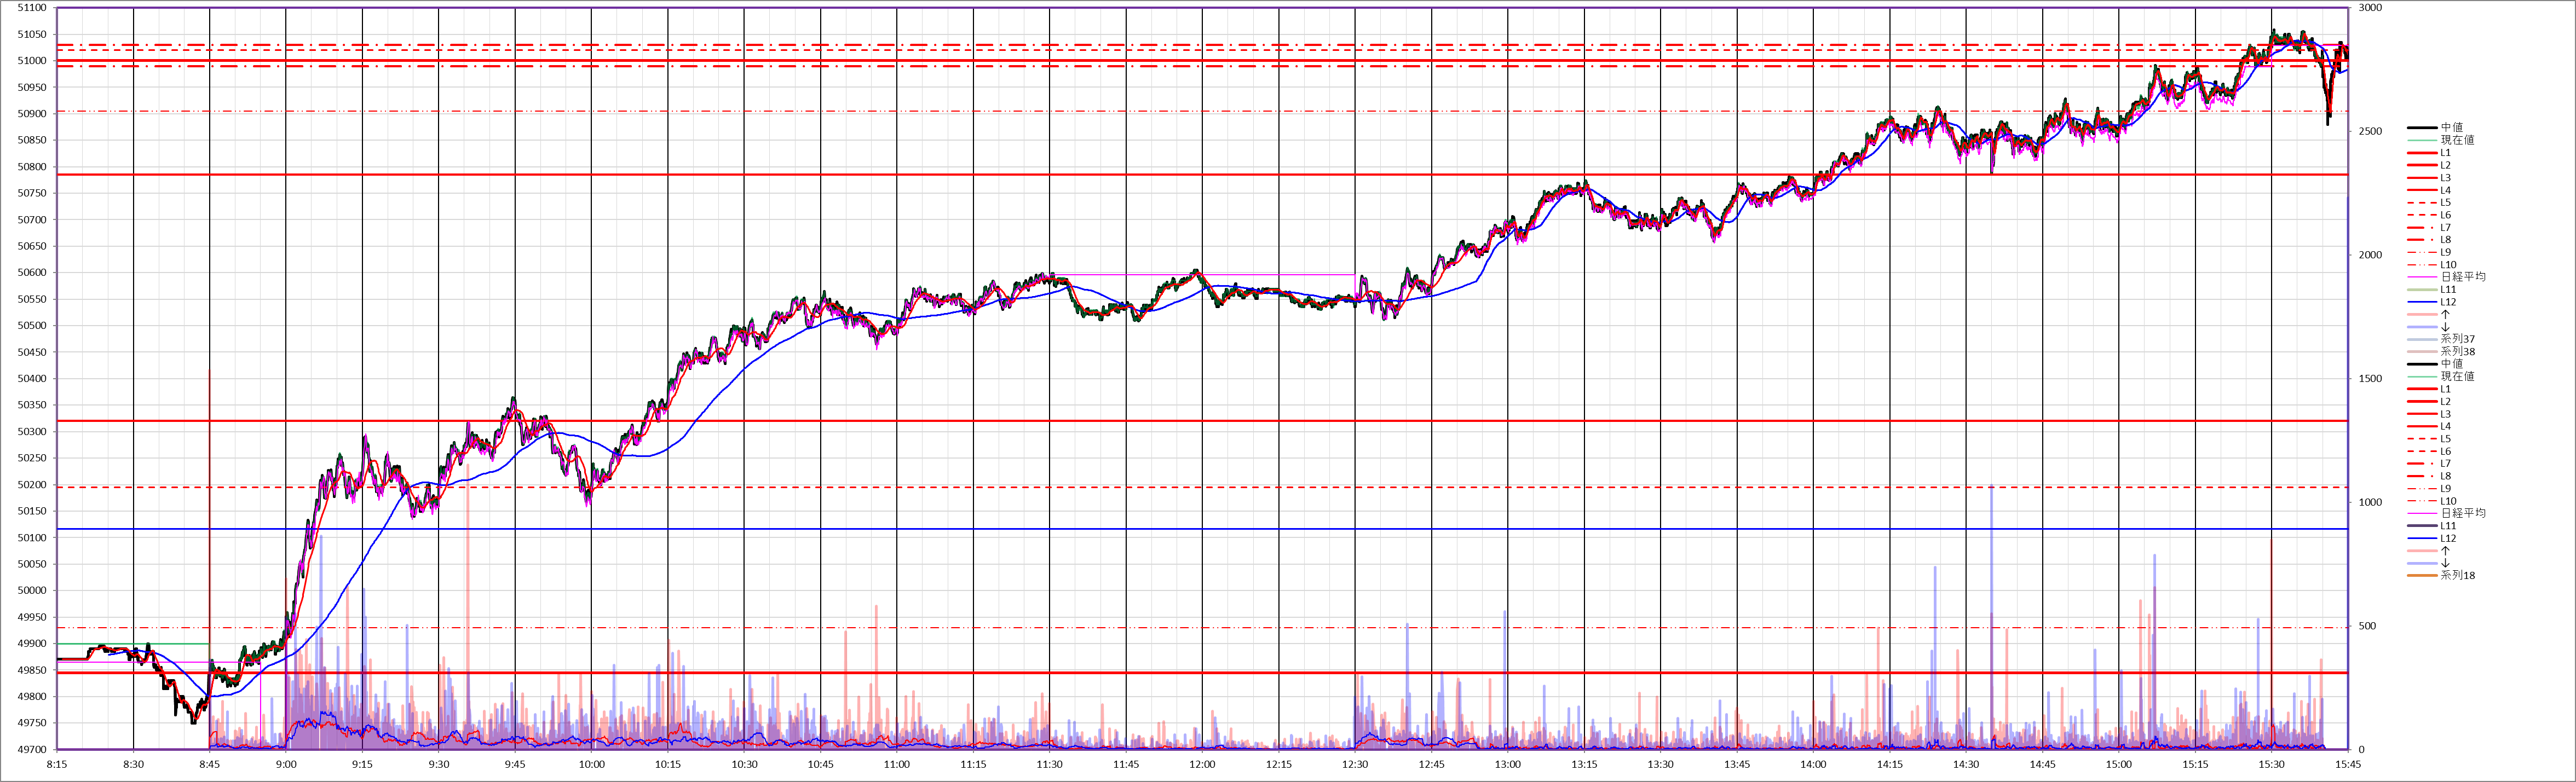This screenshot has height=782, width=2576.
Task: Click the 3000 label on the volume axis
Action: (x=2370, y=8)
